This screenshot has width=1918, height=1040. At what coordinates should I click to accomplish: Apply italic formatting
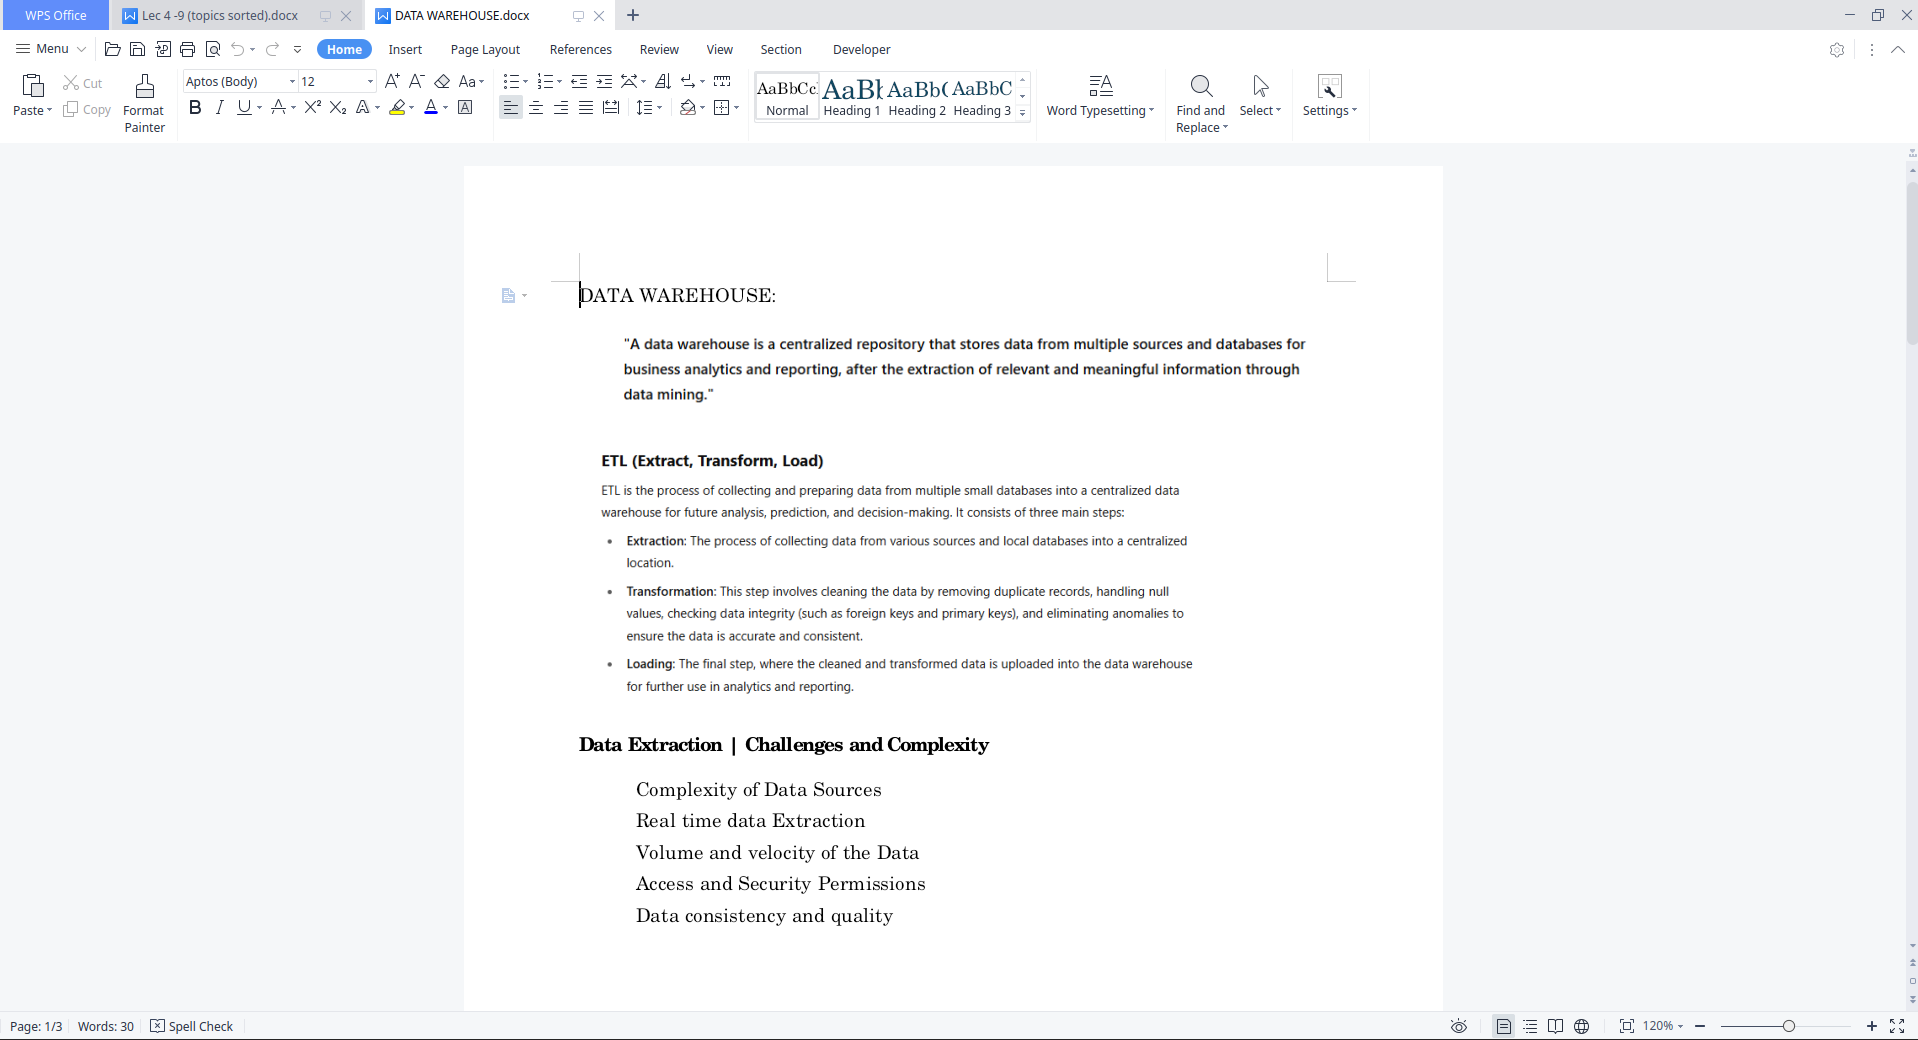(219, 108)
